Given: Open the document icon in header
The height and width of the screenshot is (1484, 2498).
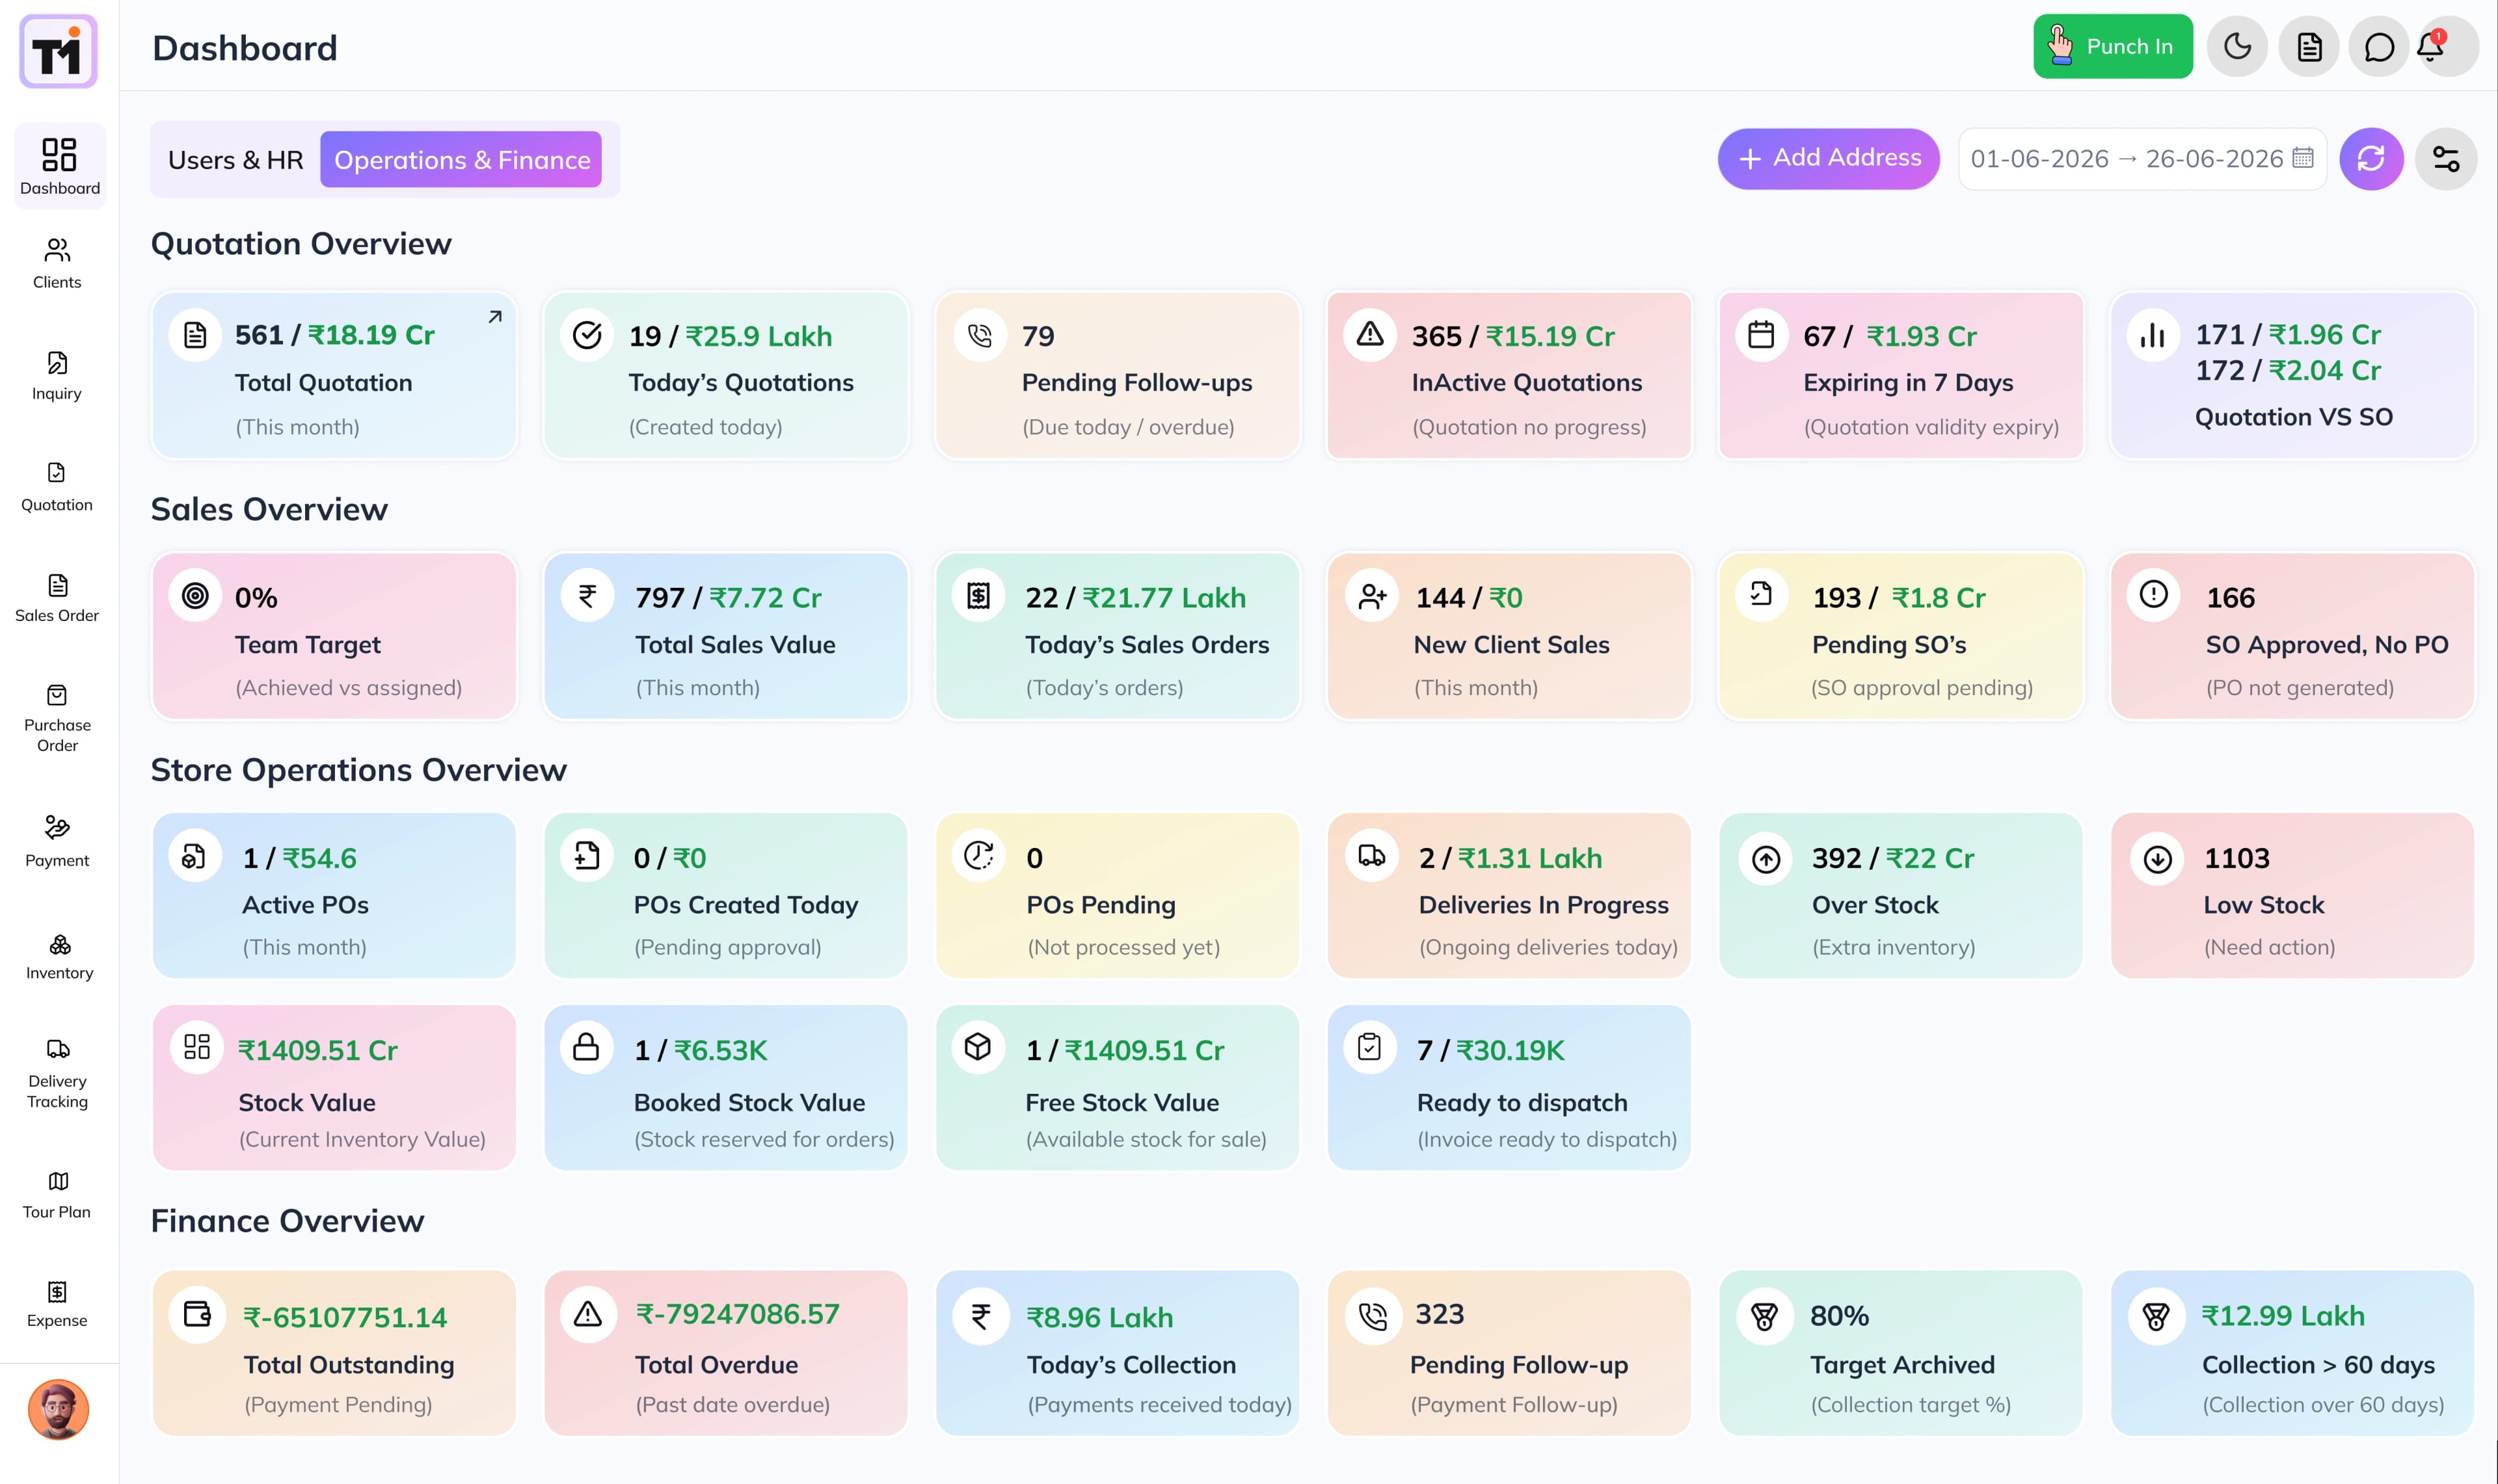Looking at the screenshot, I should 2308,46.
